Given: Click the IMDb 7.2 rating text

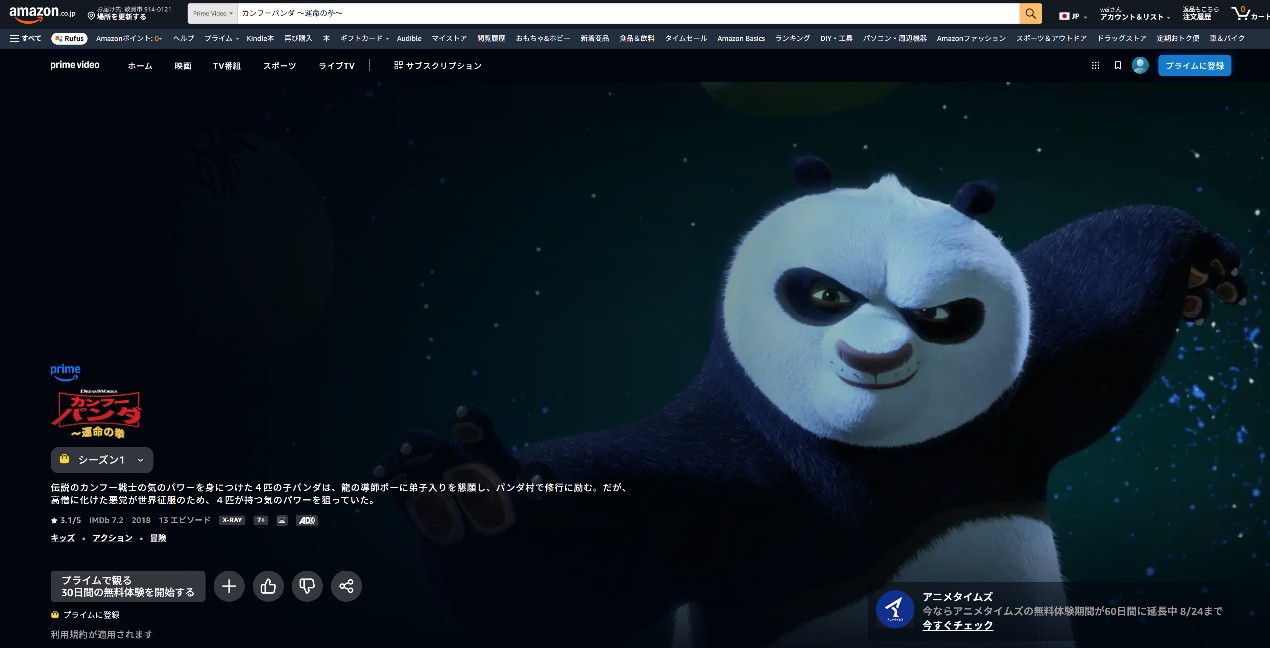Looking at the screenshot, I should click(x=106, y=520).
